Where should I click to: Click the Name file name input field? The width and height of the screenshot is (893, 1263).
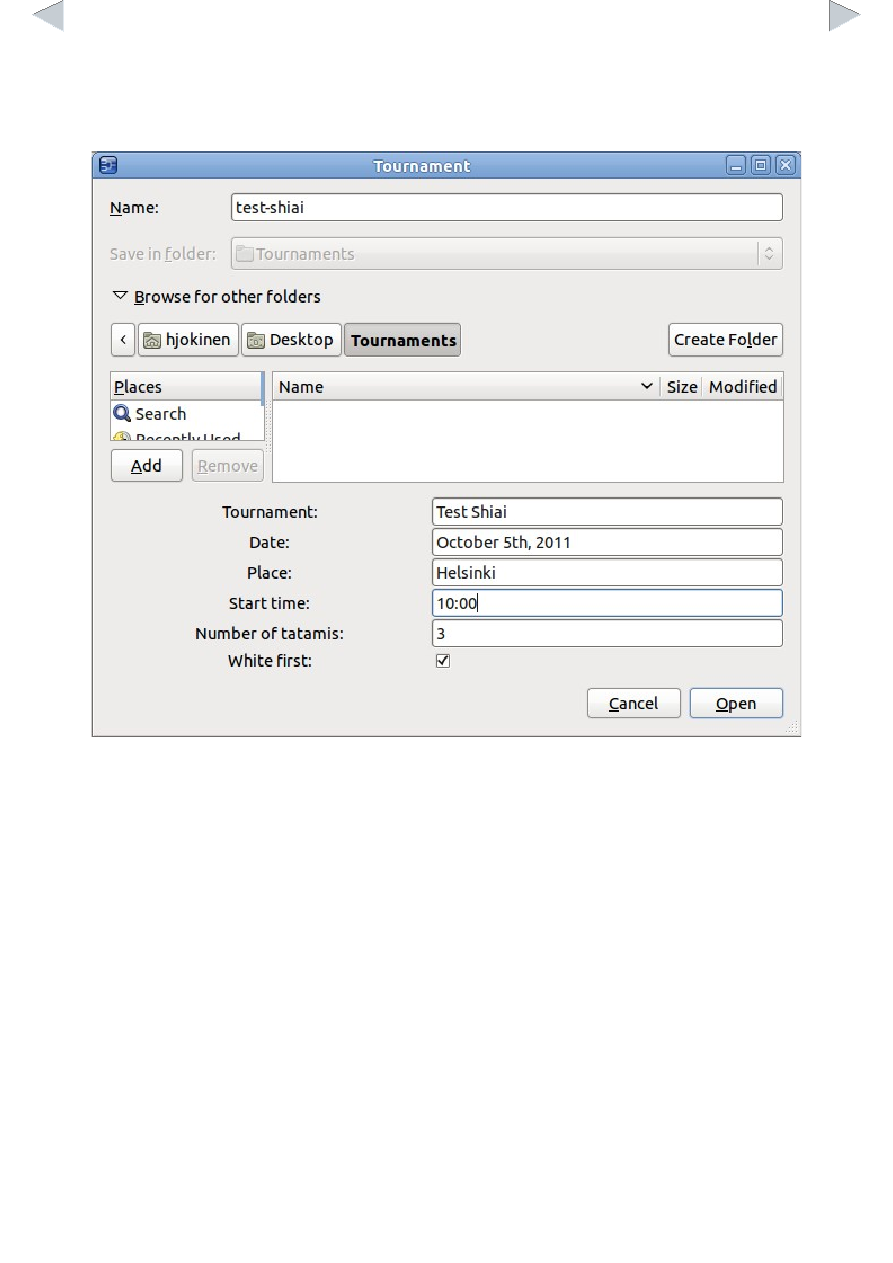point(507,207)
